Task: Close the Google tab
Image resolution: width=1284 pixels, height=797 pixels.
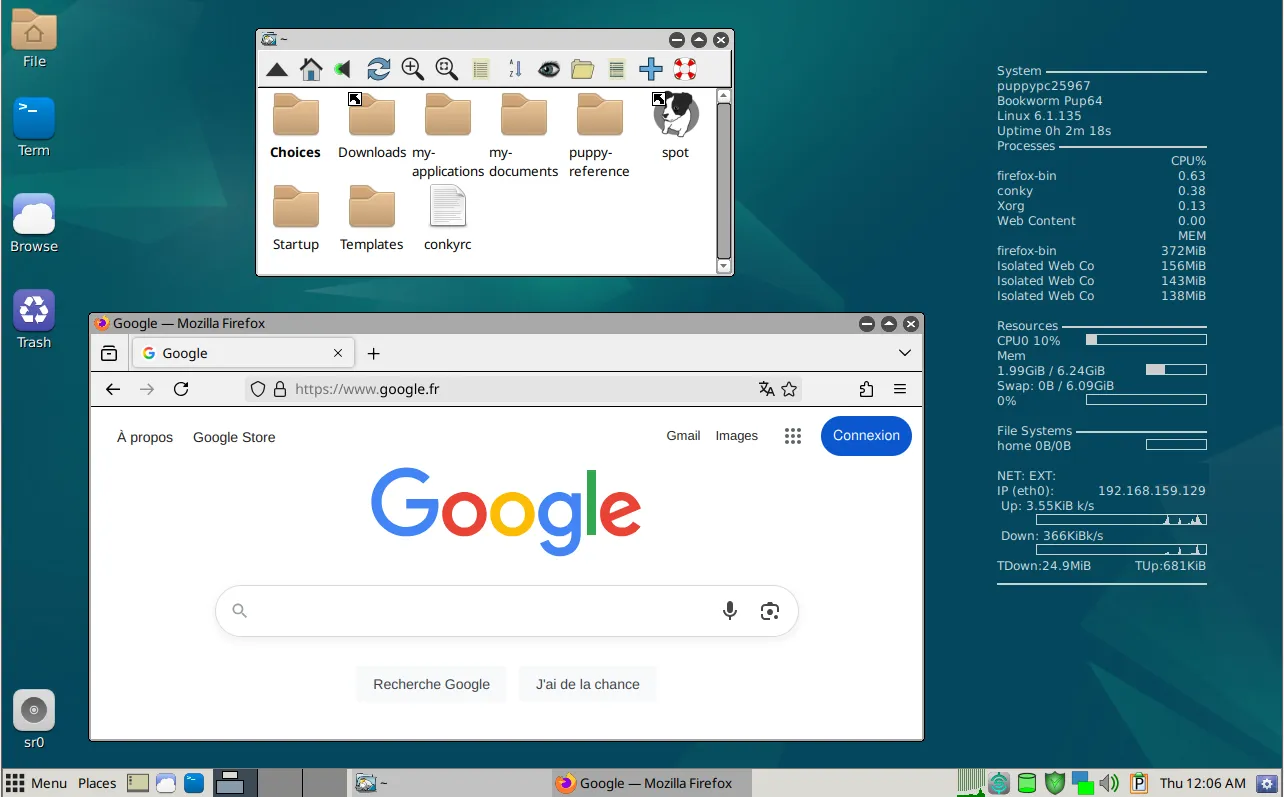Action: click(338, 353)
